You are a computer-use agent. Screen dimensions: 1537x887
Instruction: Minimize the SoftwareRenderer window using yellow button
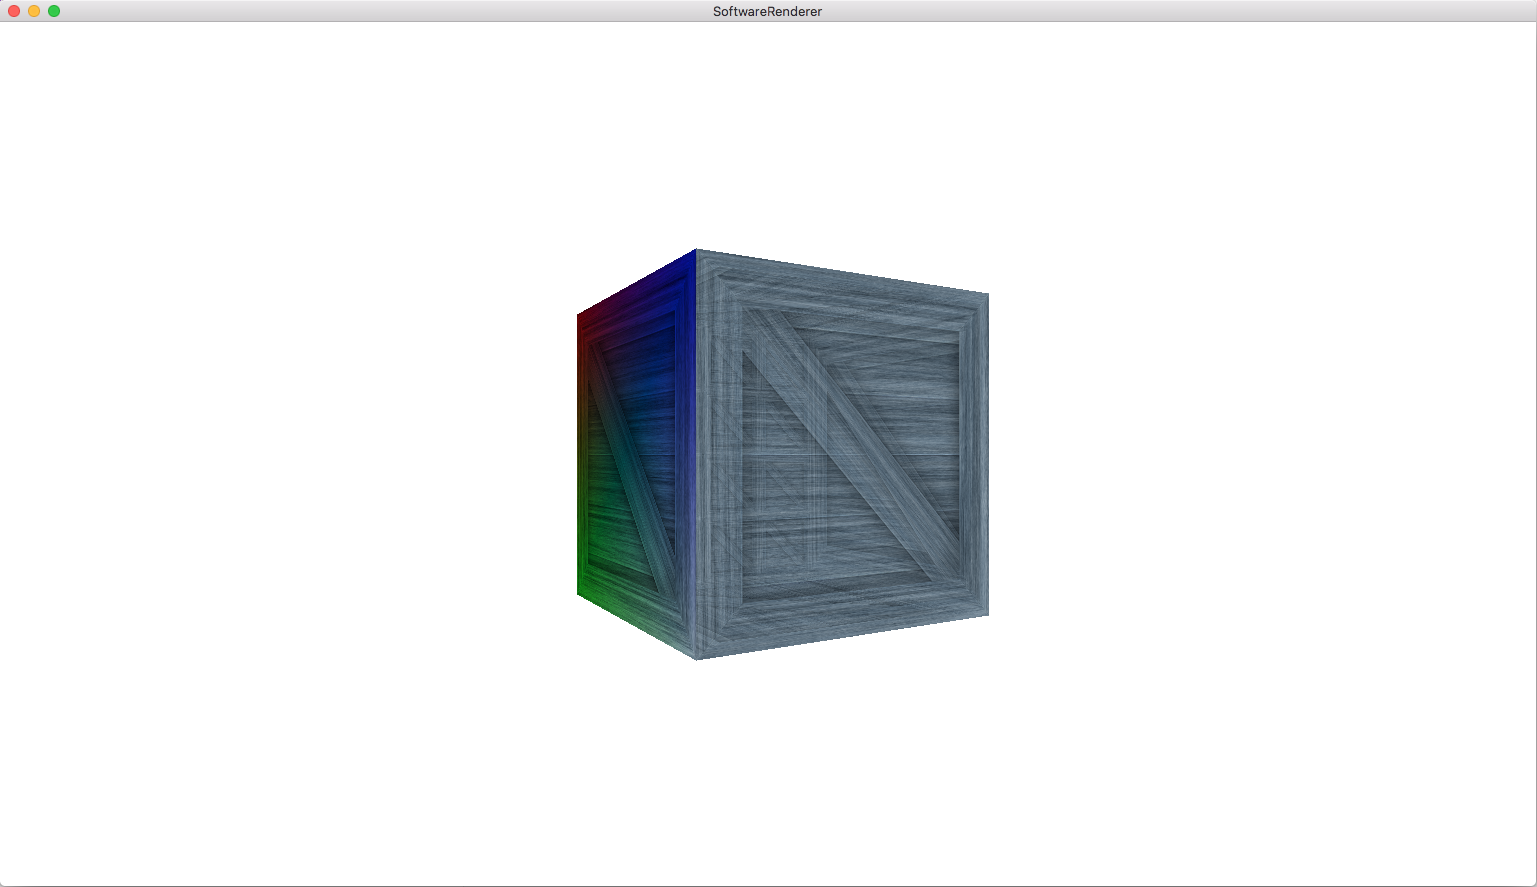tap(34, 11)
